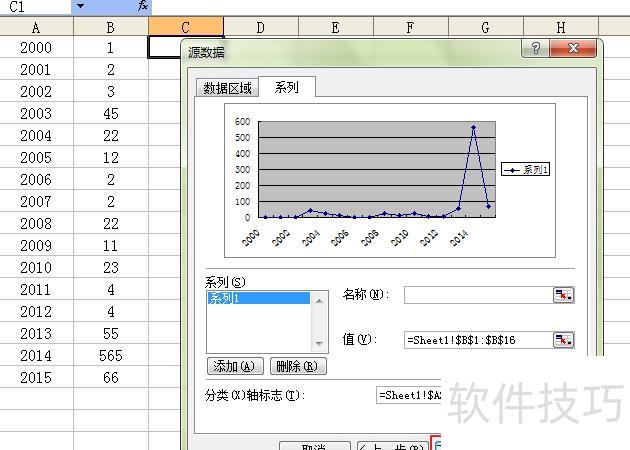Select cell containing 2015
This screenshot has width=630, height=450.
pyautogui.click(x=36, y=378)
